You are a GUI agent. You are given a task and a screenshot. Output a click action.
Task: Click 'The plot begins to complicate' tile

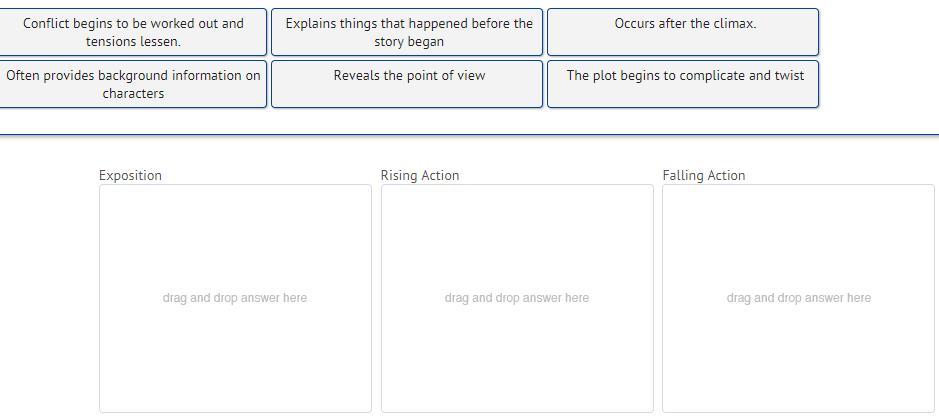[x=683, y=84]
